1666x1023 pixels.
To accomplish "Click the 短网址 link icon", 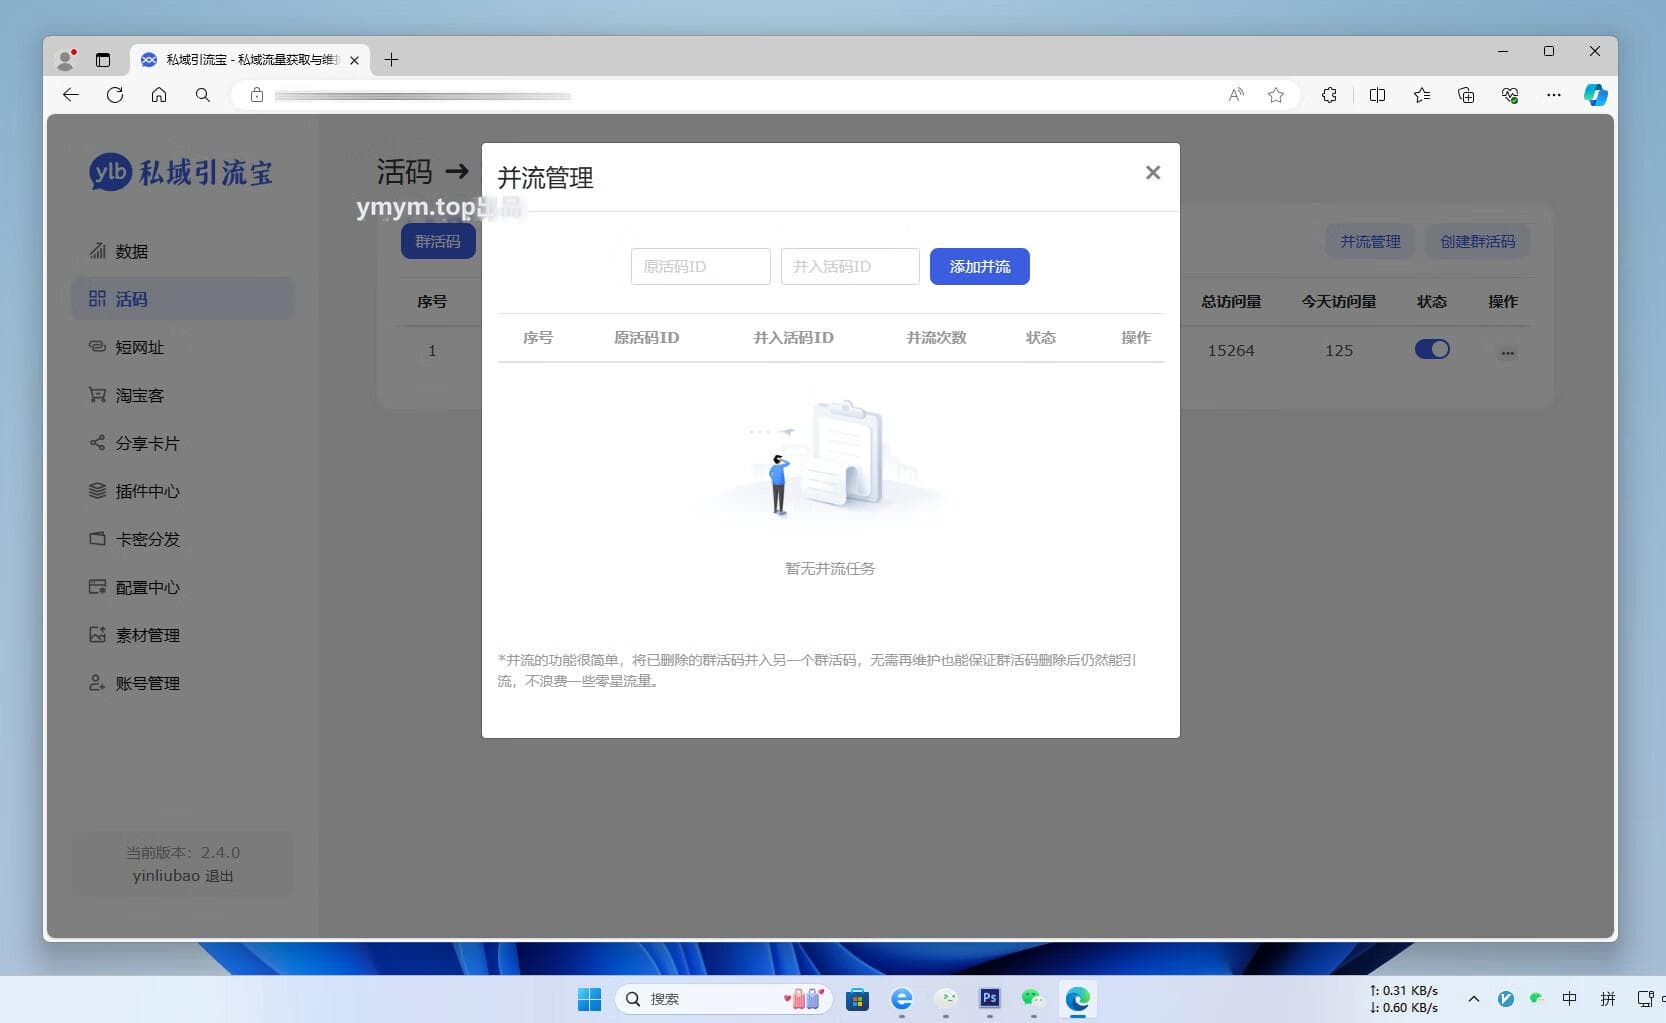I will (x=97, y=346).
